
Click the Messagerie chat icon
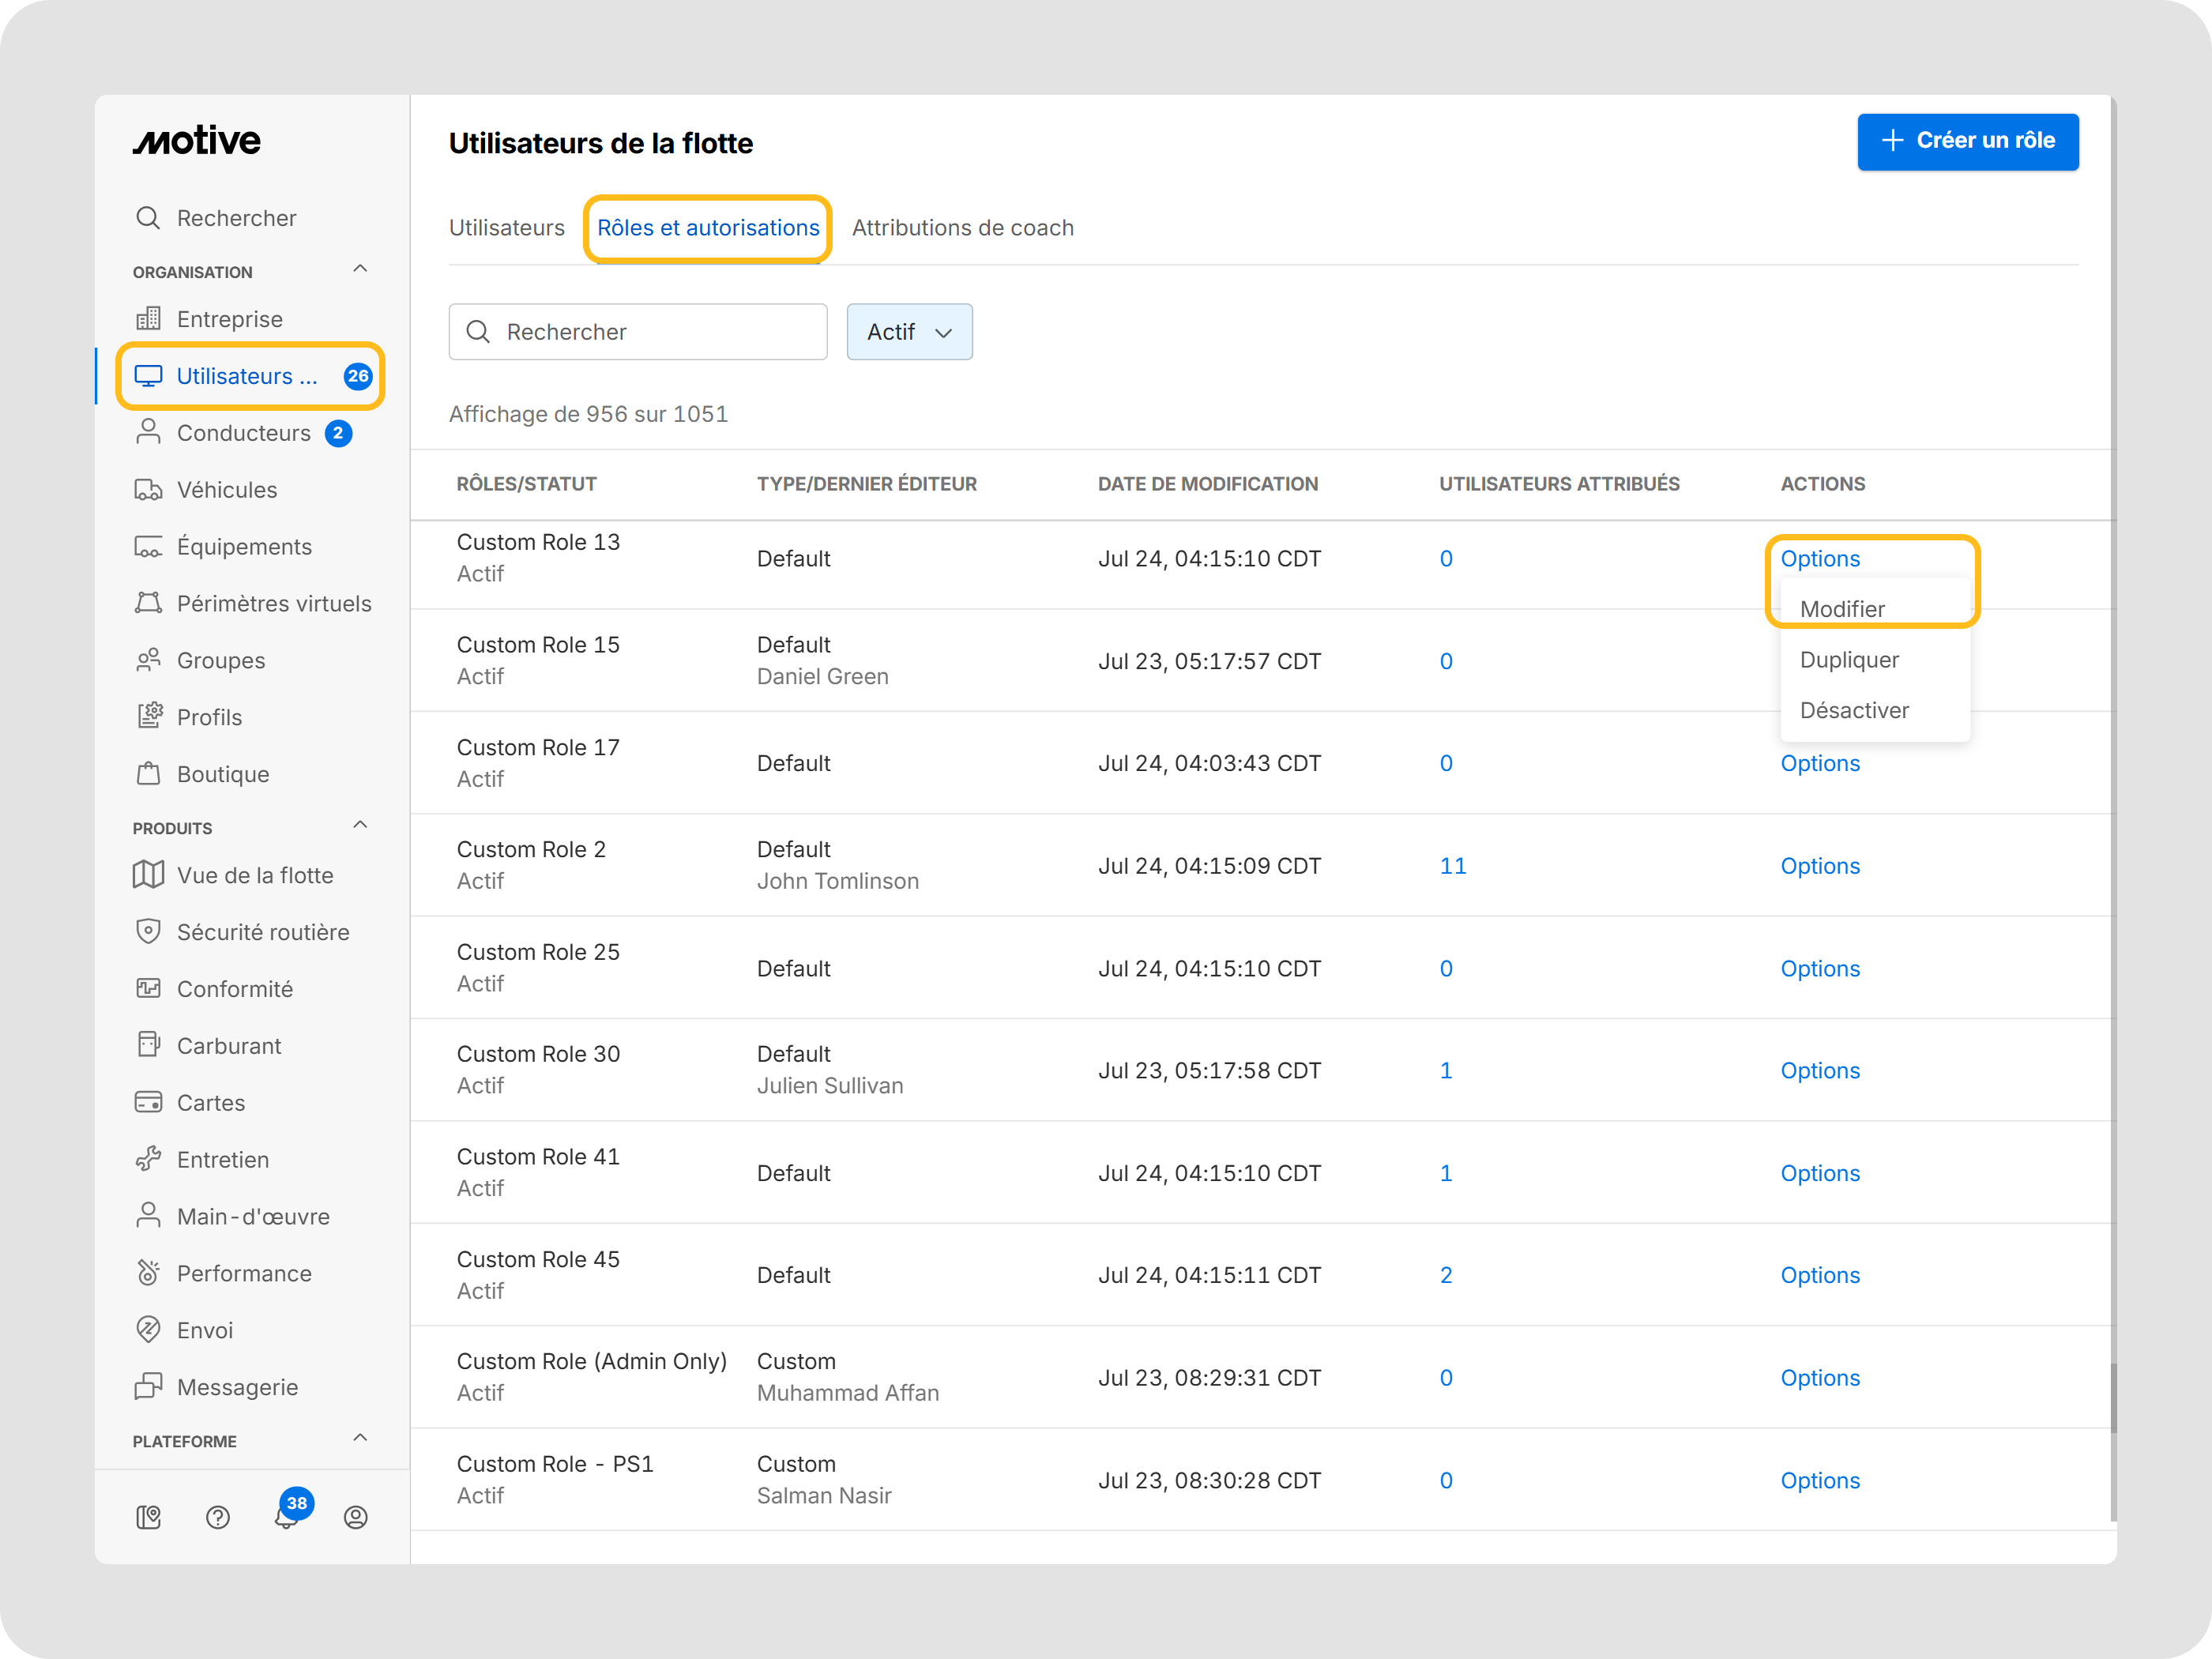coord(148,1386)
